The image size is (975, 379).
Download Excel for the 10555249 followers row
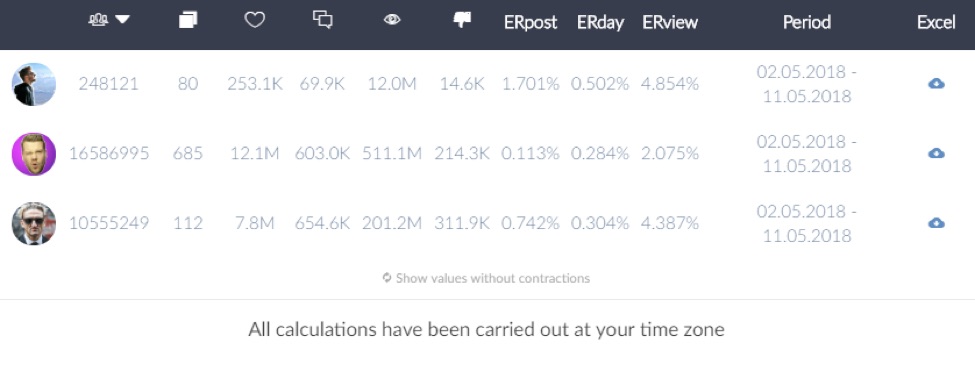[x=936, y=223]
